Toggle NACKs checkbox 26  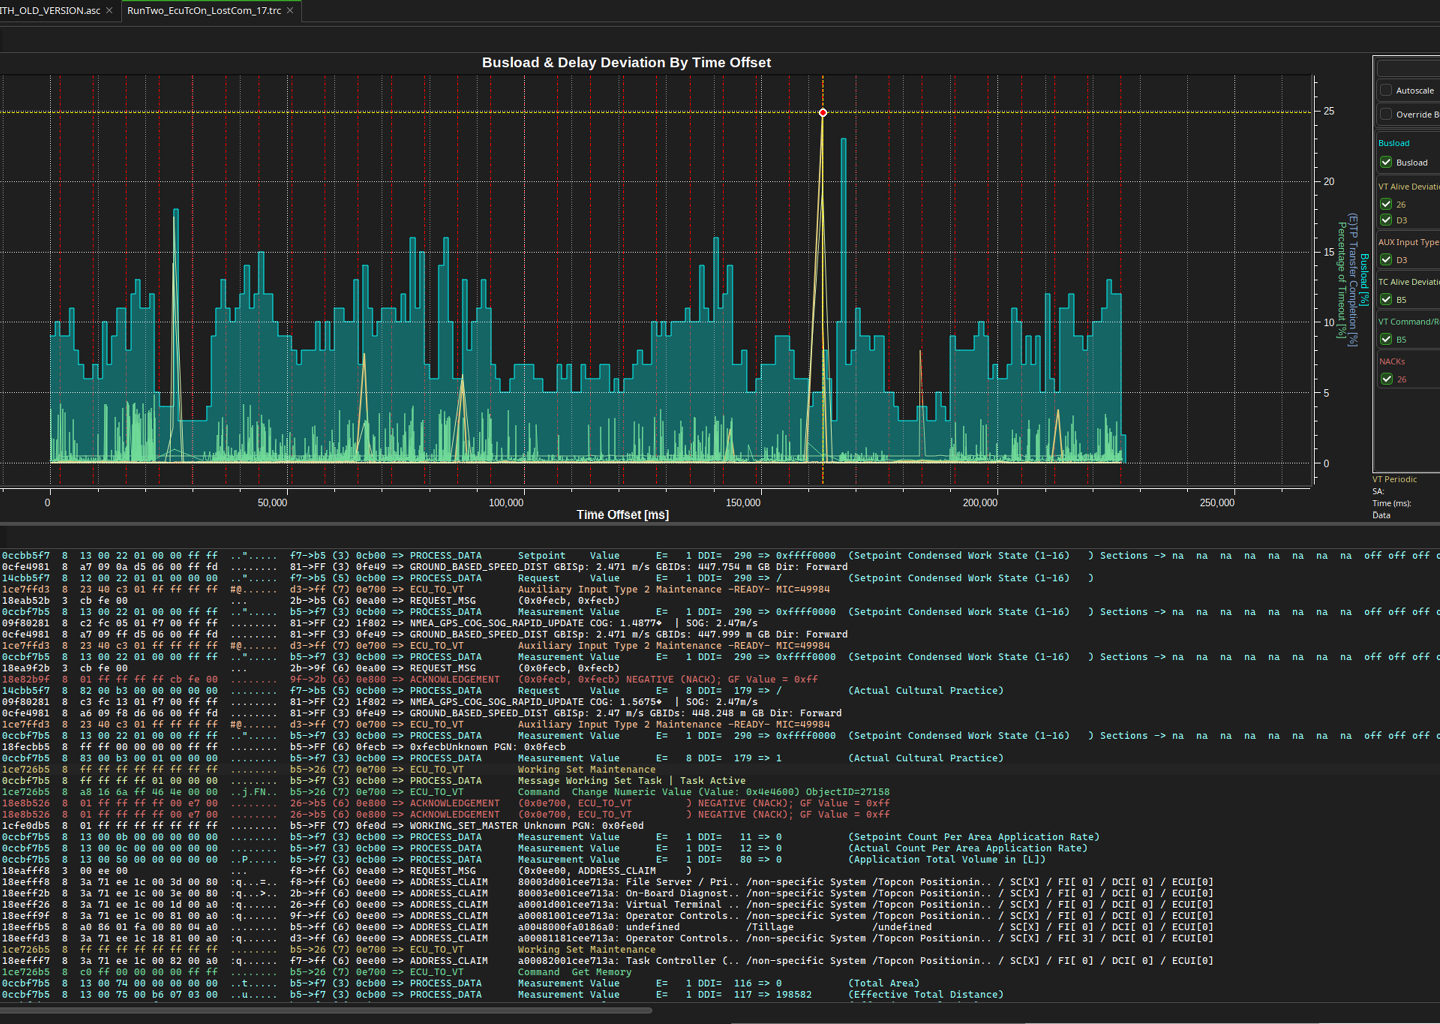(x=1386, y=379)
